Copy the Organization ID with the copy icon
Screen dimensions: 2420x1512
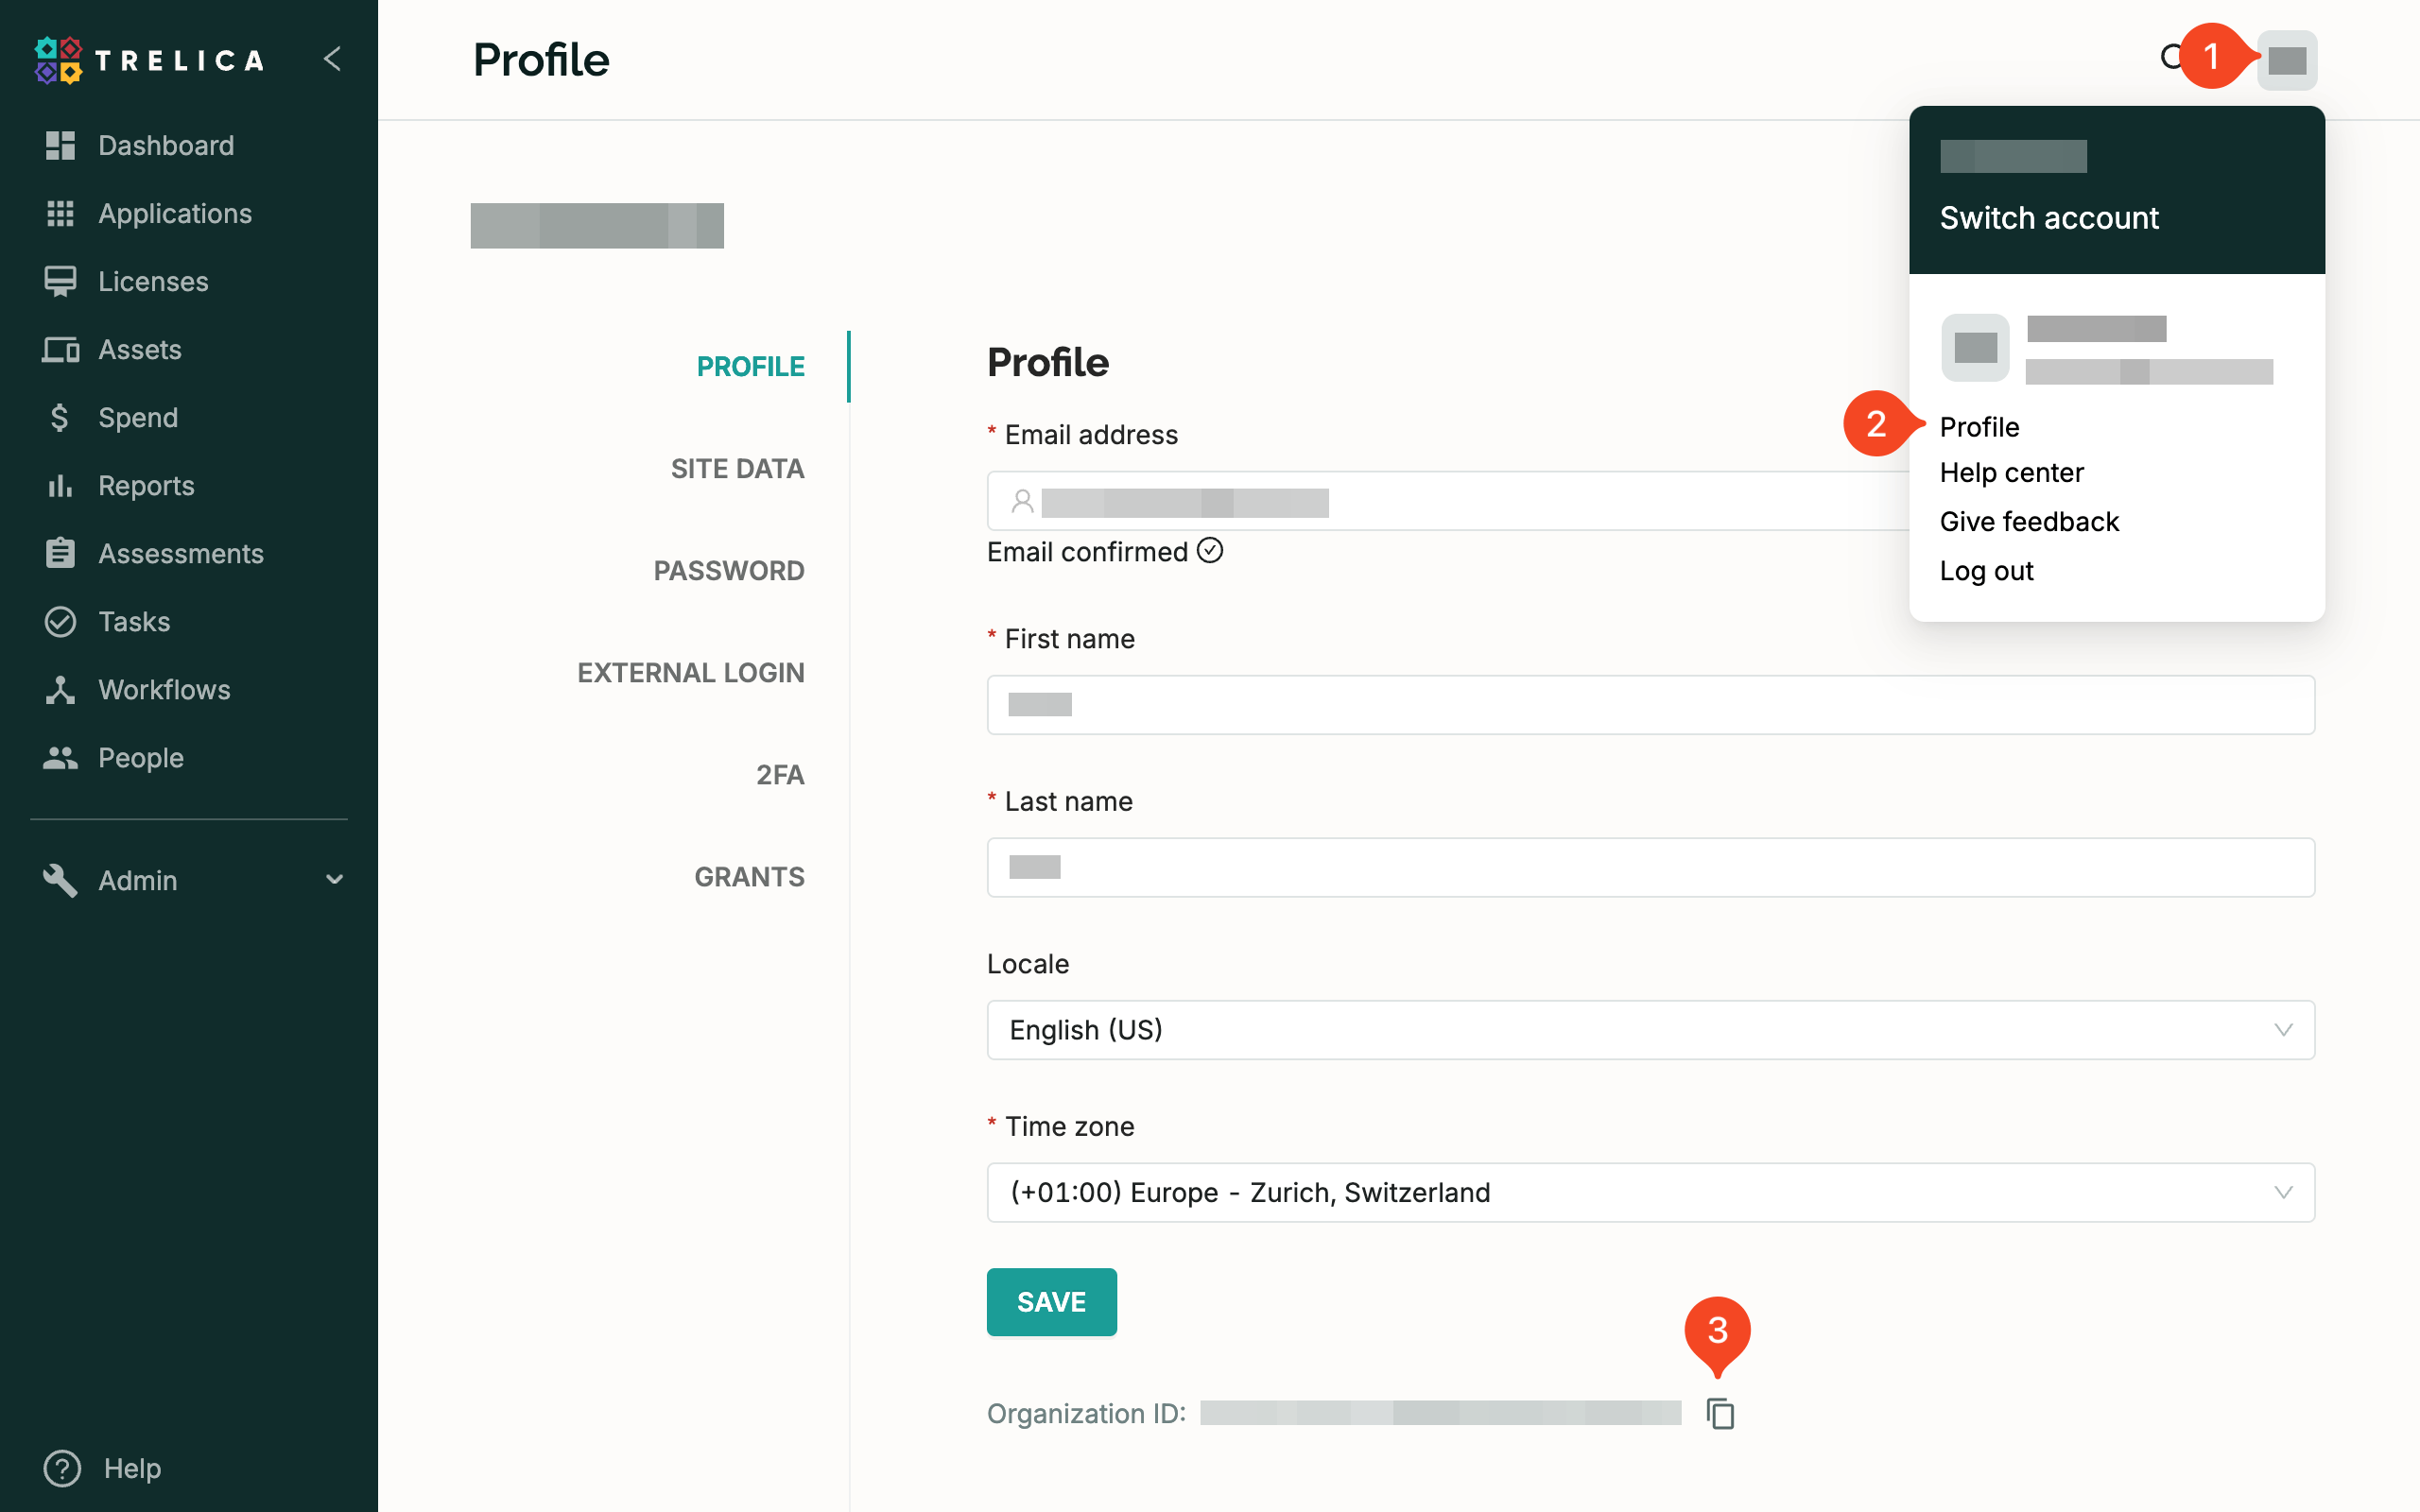click(x=1720, y=1413)
